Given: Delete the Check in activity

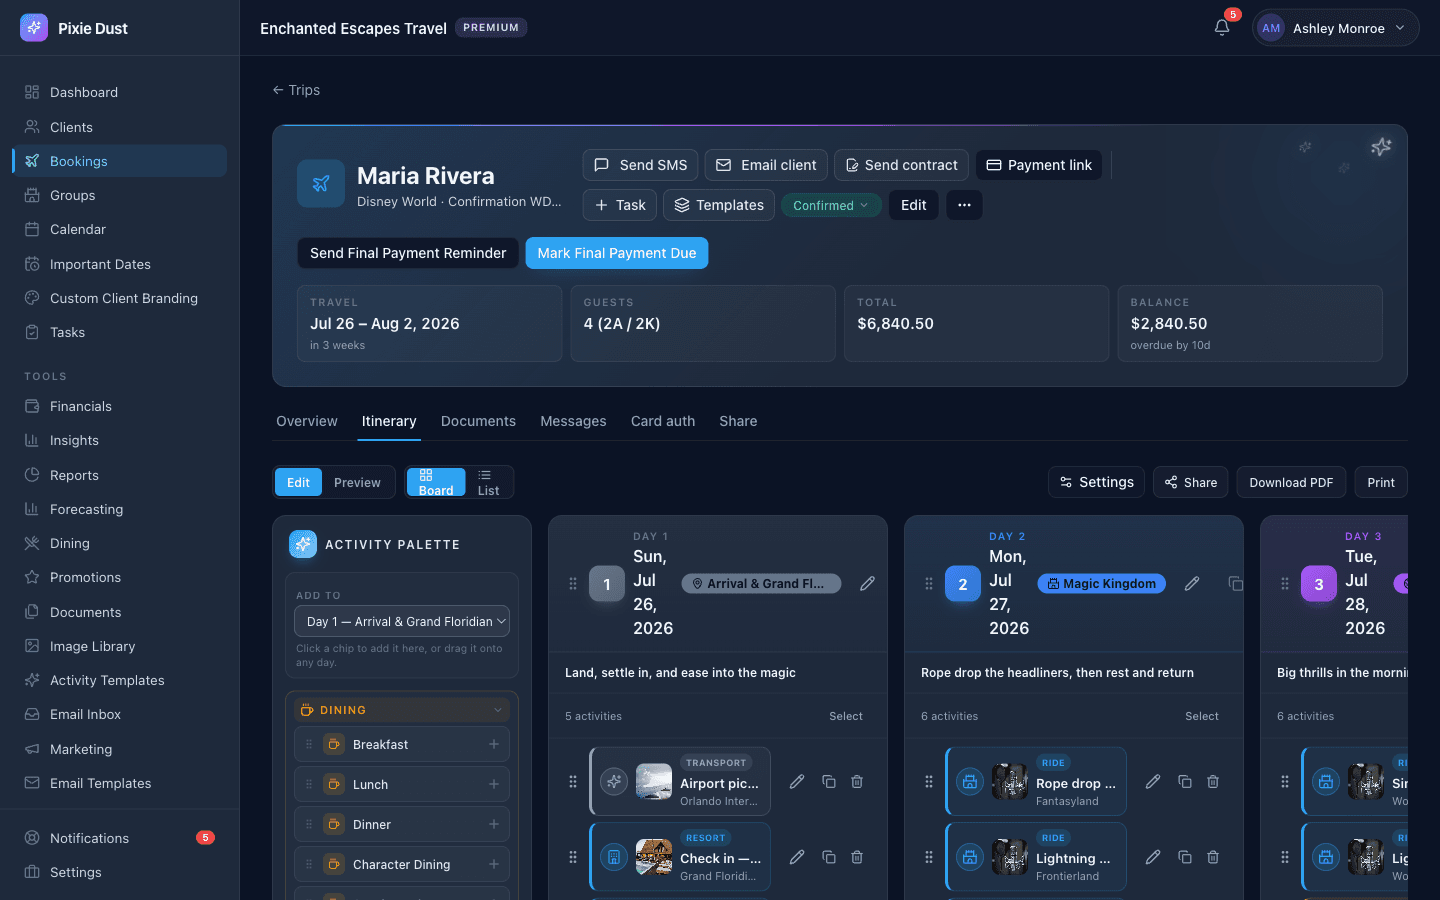Looking at the screenshot, I should (x=857, y=857).
